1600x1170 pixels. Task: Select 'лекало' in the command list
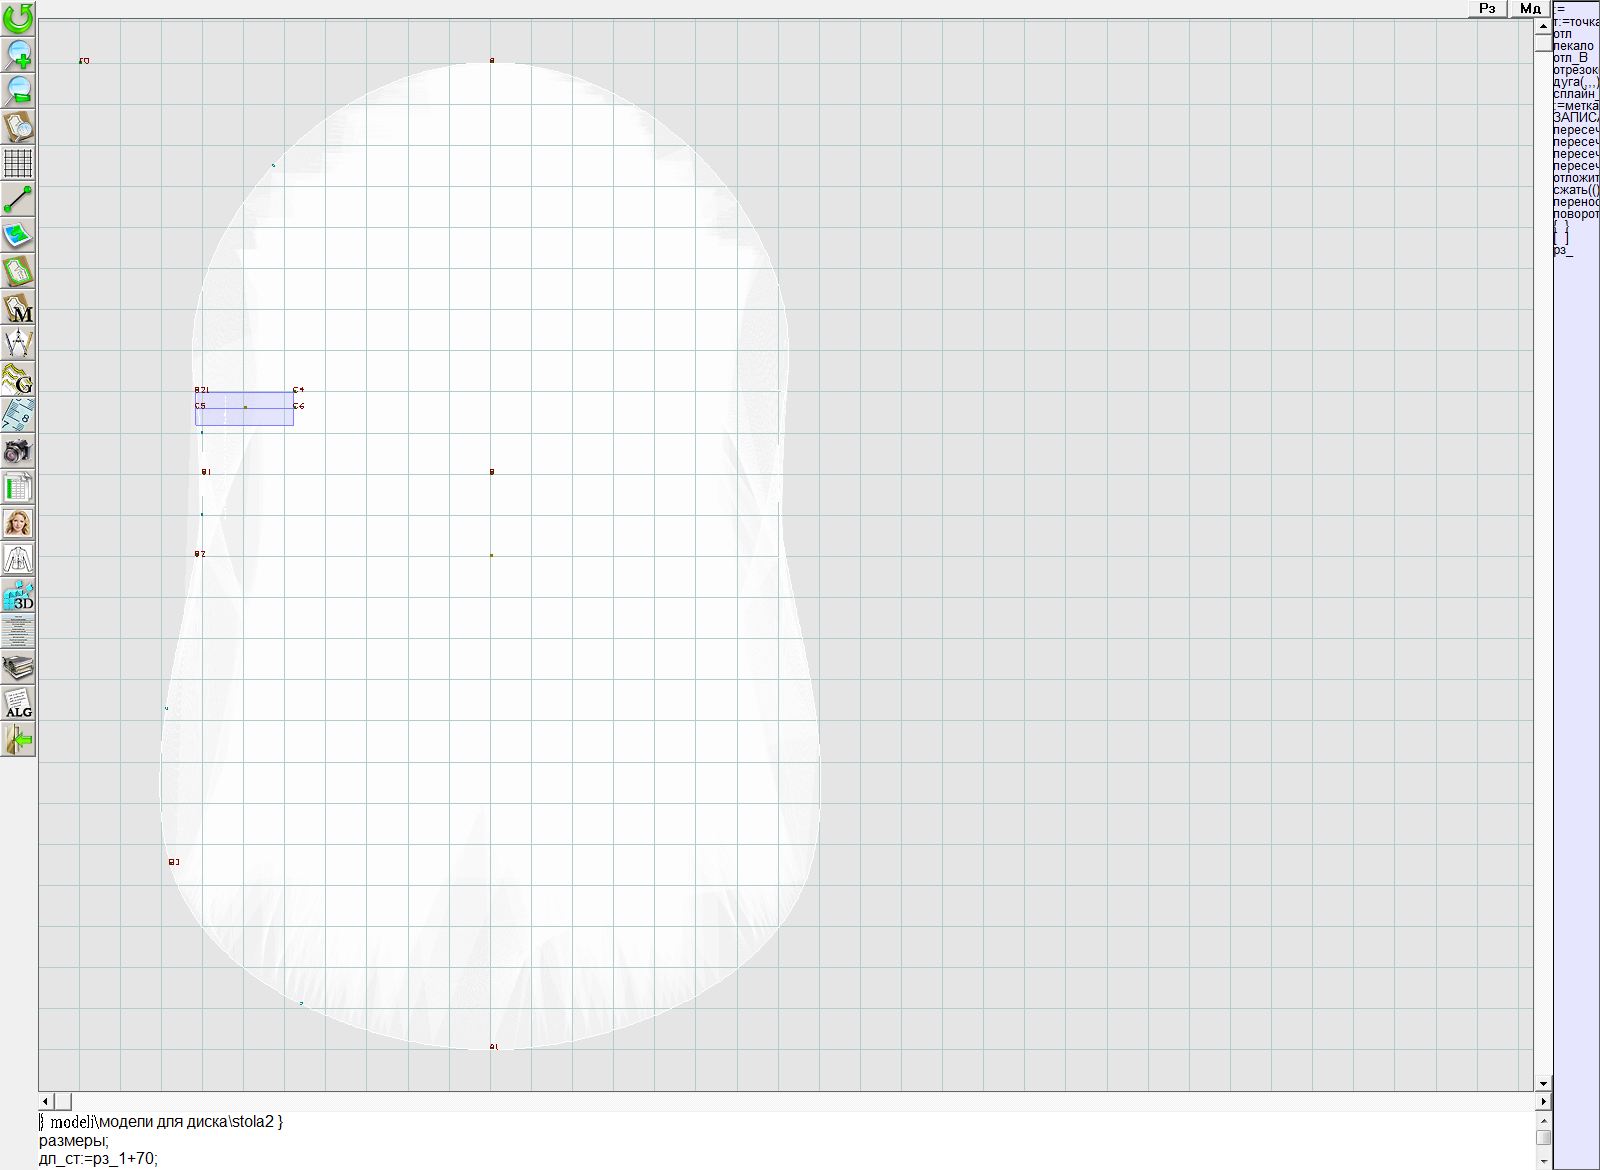coord(1574,46)
